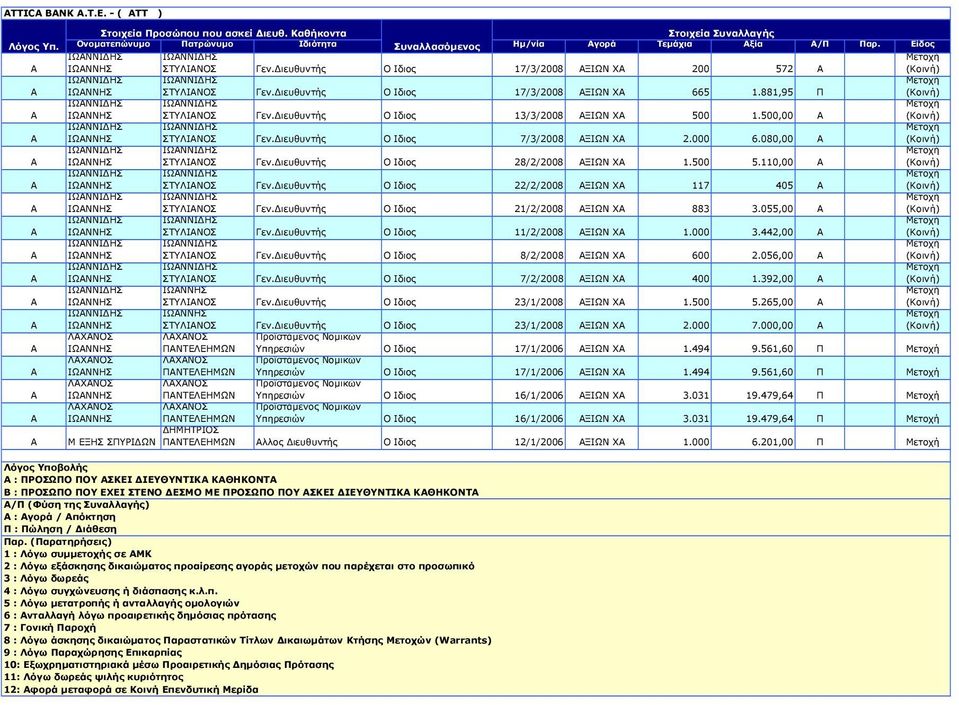Select the 'Α/Π' column header
The image size is (959, 705).
point(820,45)
